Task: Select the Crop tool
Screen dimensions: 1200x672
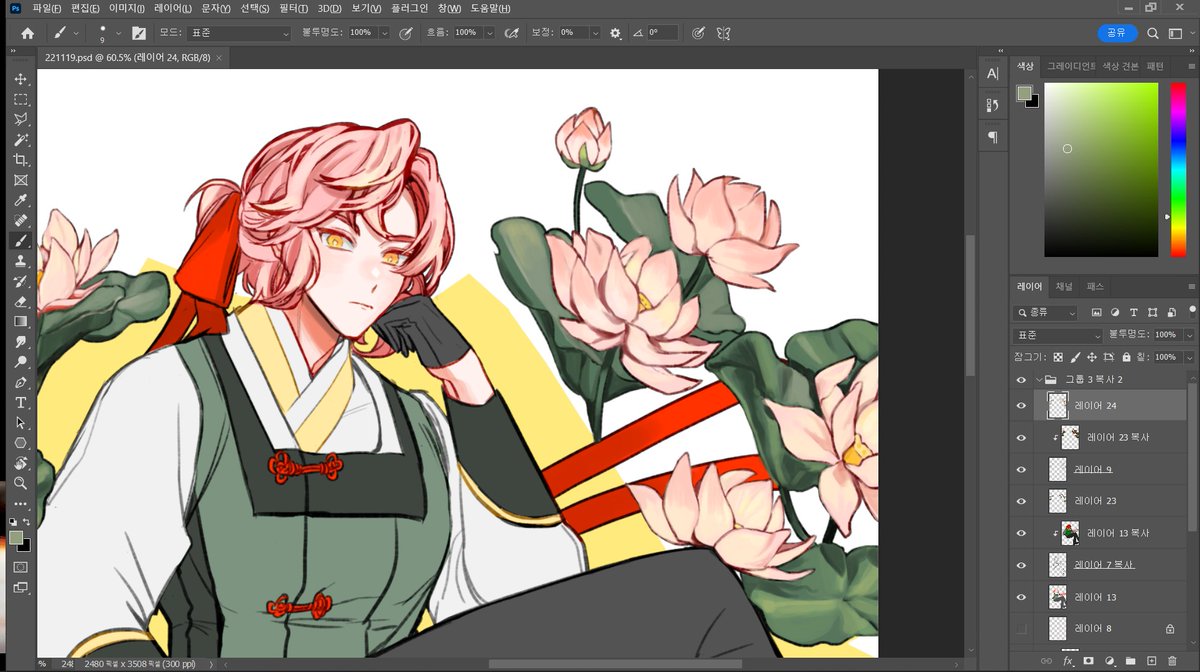Action: (20, 160)
